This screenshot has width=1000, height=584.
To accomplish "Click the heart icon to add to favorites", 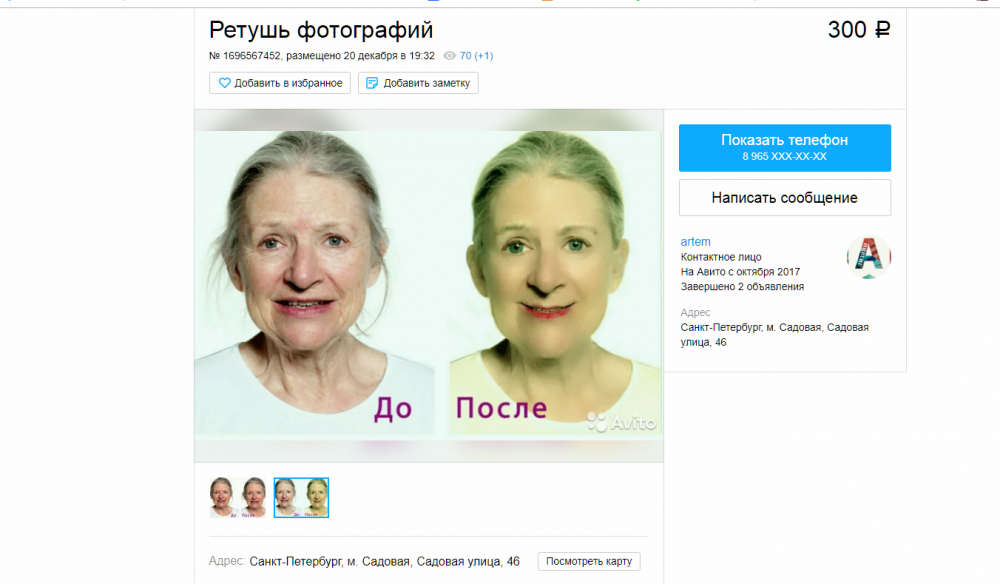I will (x=225, y=83).
